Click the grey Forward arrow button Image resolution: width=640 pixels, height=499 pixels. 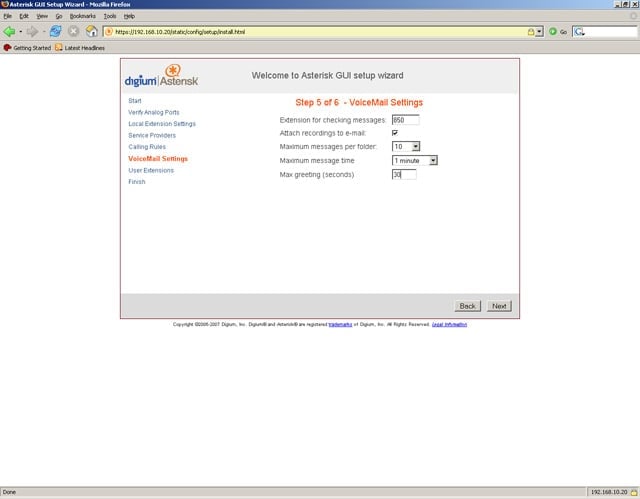coord(32,31)
